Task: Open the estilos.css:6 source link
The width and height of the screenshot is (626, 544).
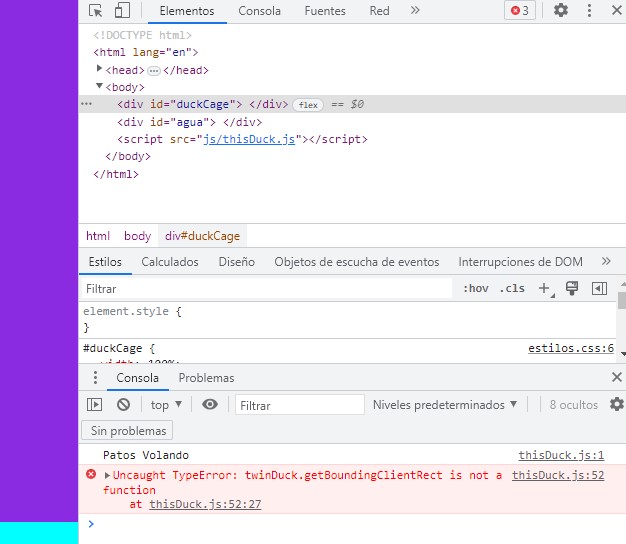Action: [x=571, y=348]
